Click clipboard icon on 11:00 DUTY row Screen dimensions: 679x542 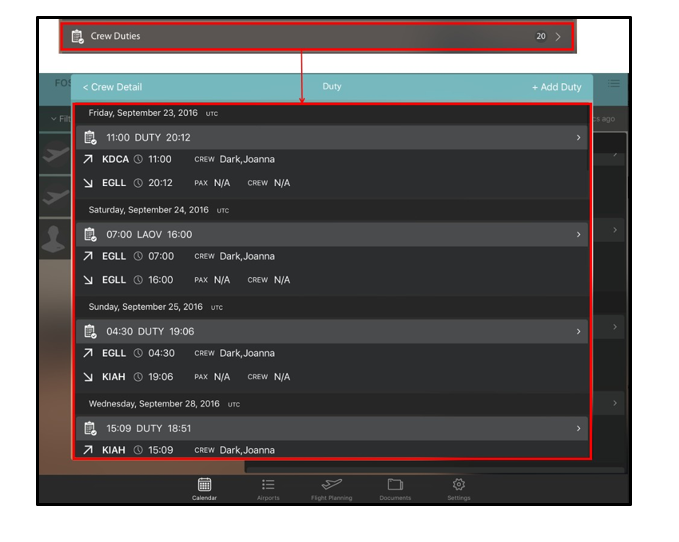pos(90,138)
